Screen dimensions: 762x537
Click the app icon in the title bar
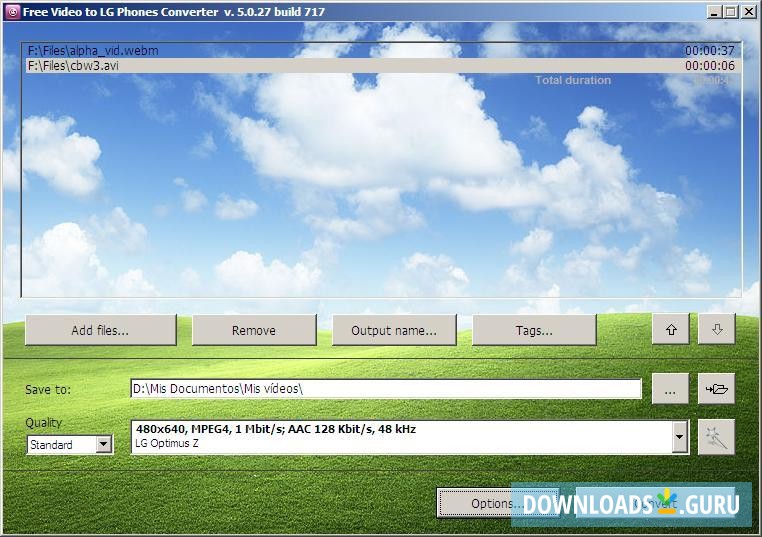pyautogui.click(x=12, y=12)
